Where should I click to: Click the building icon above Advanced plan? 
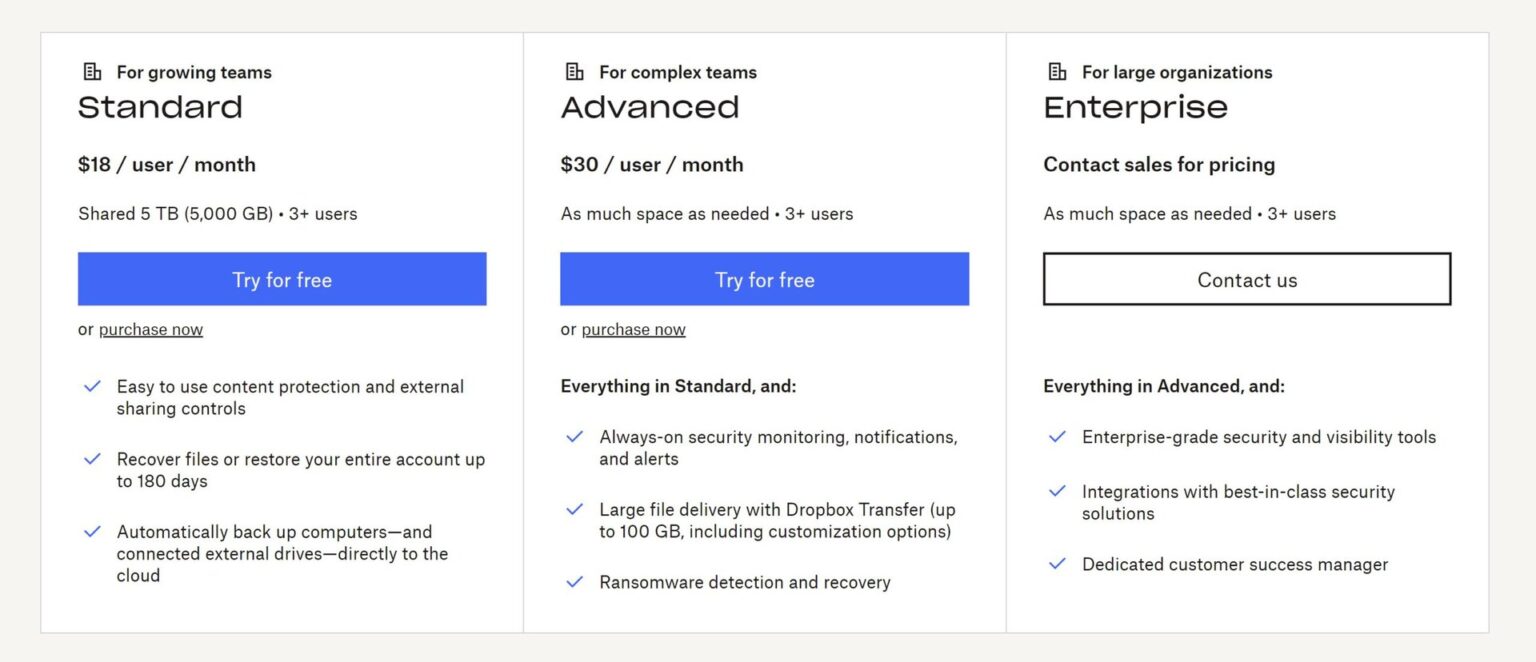point(574,70)
